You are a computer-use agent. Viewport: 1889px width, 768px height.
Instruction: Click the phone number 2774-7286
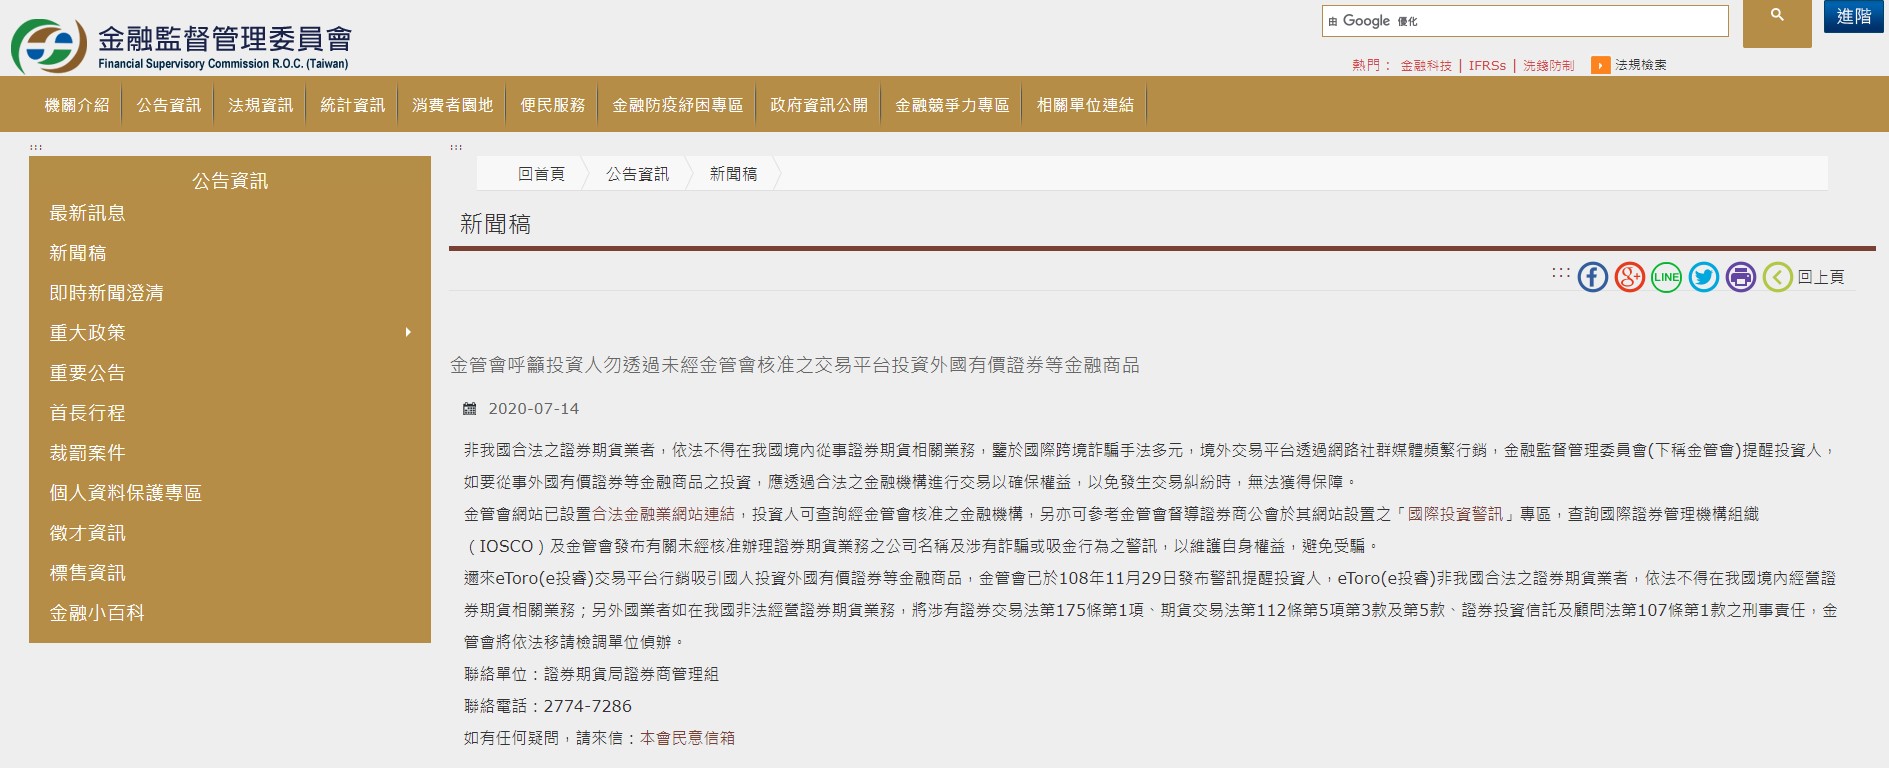coord(587,706)
